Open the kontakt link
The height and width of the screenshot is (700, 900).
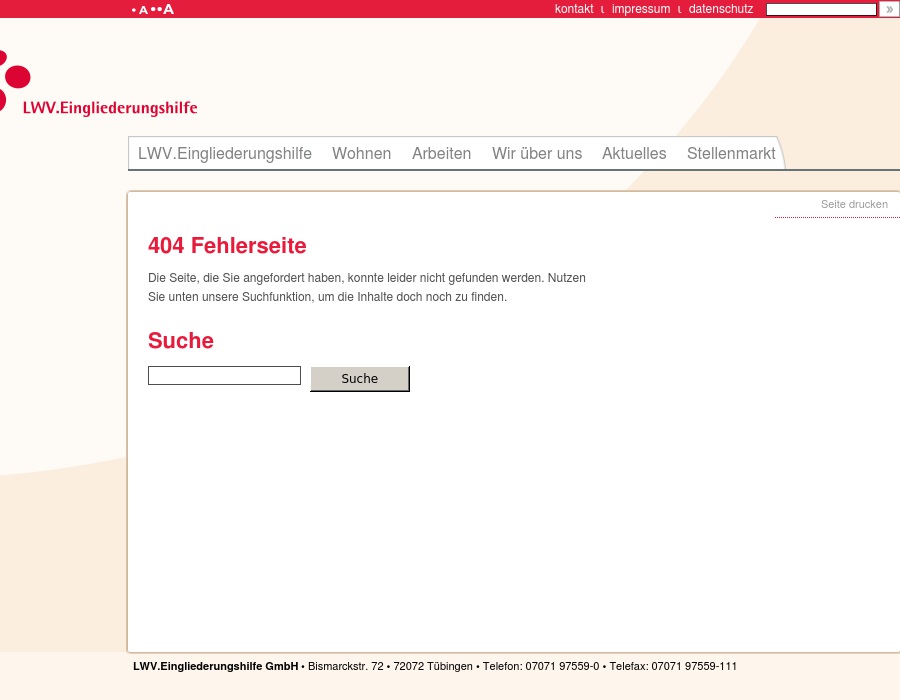point(574,9)
